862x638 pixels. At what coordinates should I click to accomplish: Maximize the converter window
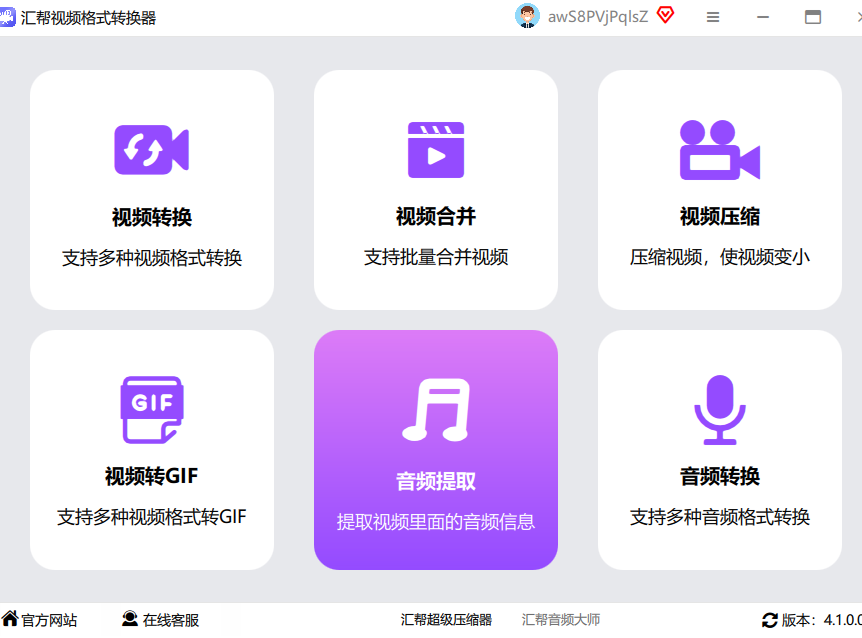813,17
